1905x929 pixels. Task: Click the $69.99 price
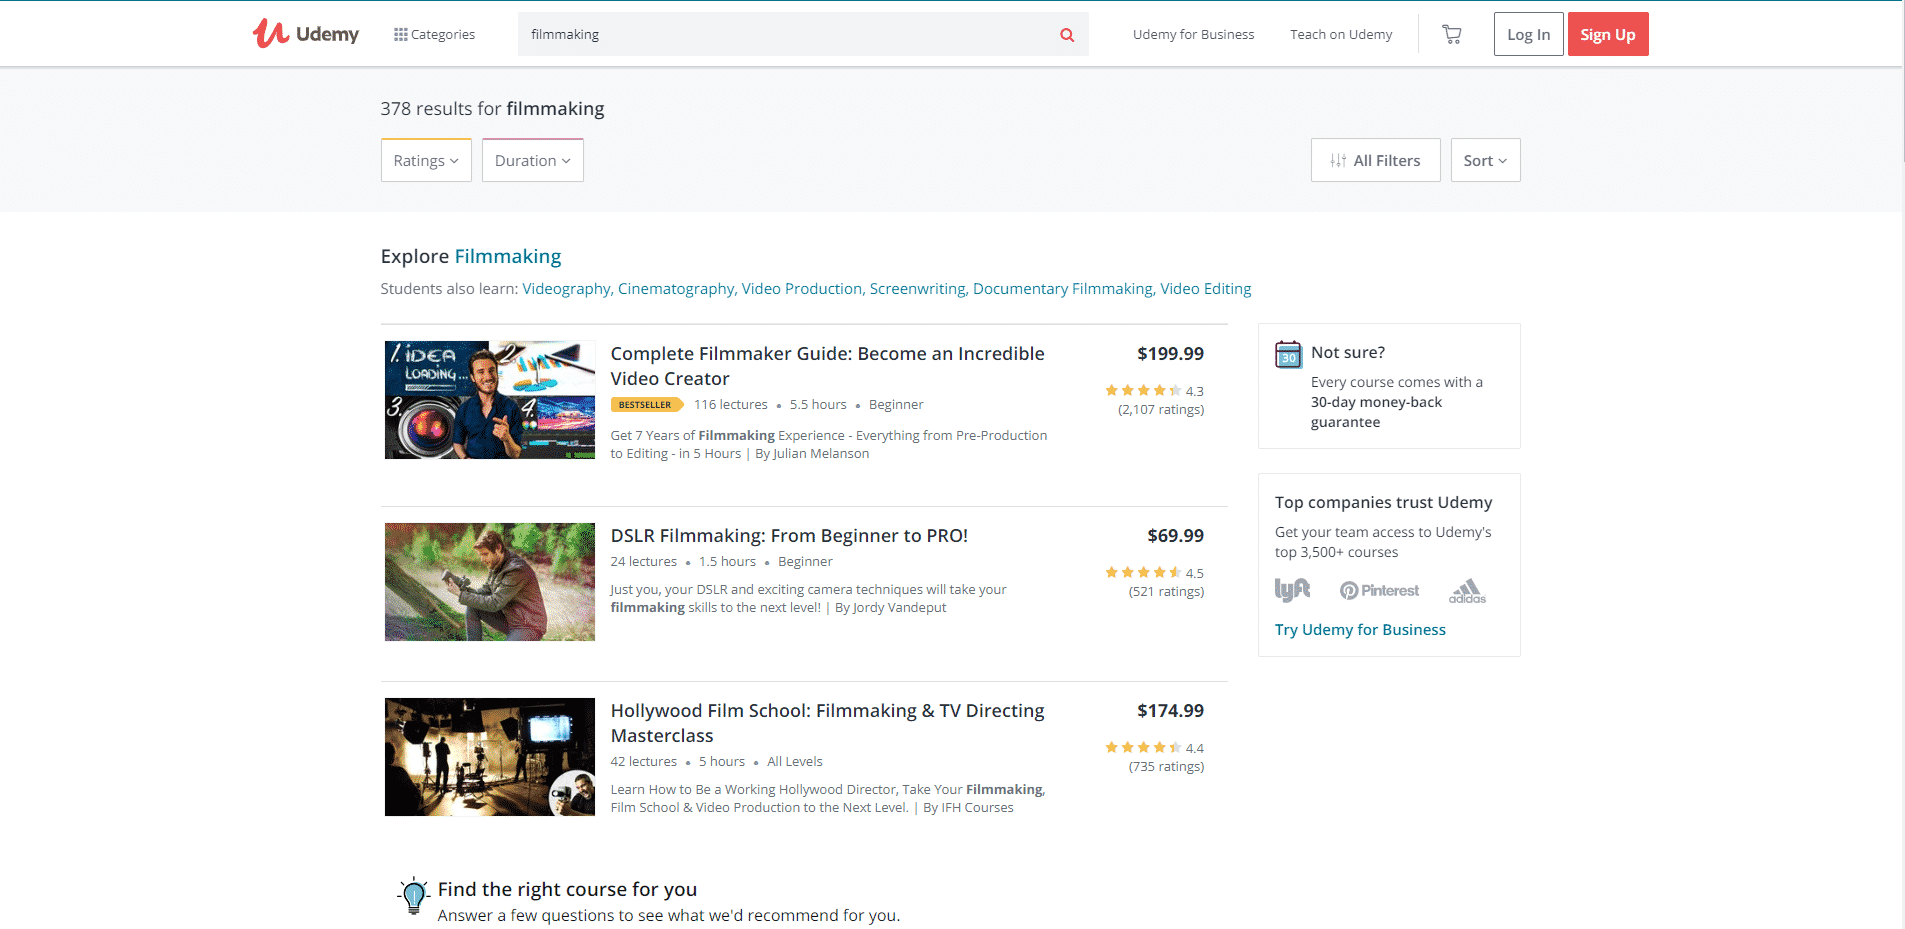click(x=1176, y=536)
